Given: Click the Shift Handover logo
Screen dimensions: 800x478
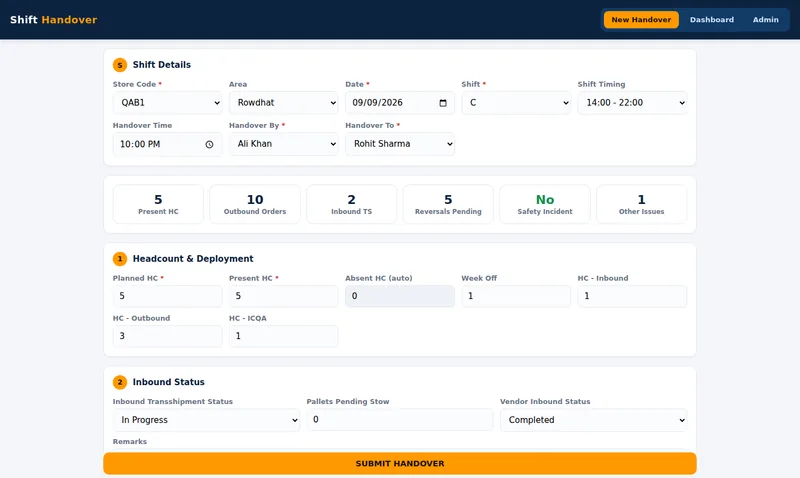Looking at the screenshot, I should (54, 19).
